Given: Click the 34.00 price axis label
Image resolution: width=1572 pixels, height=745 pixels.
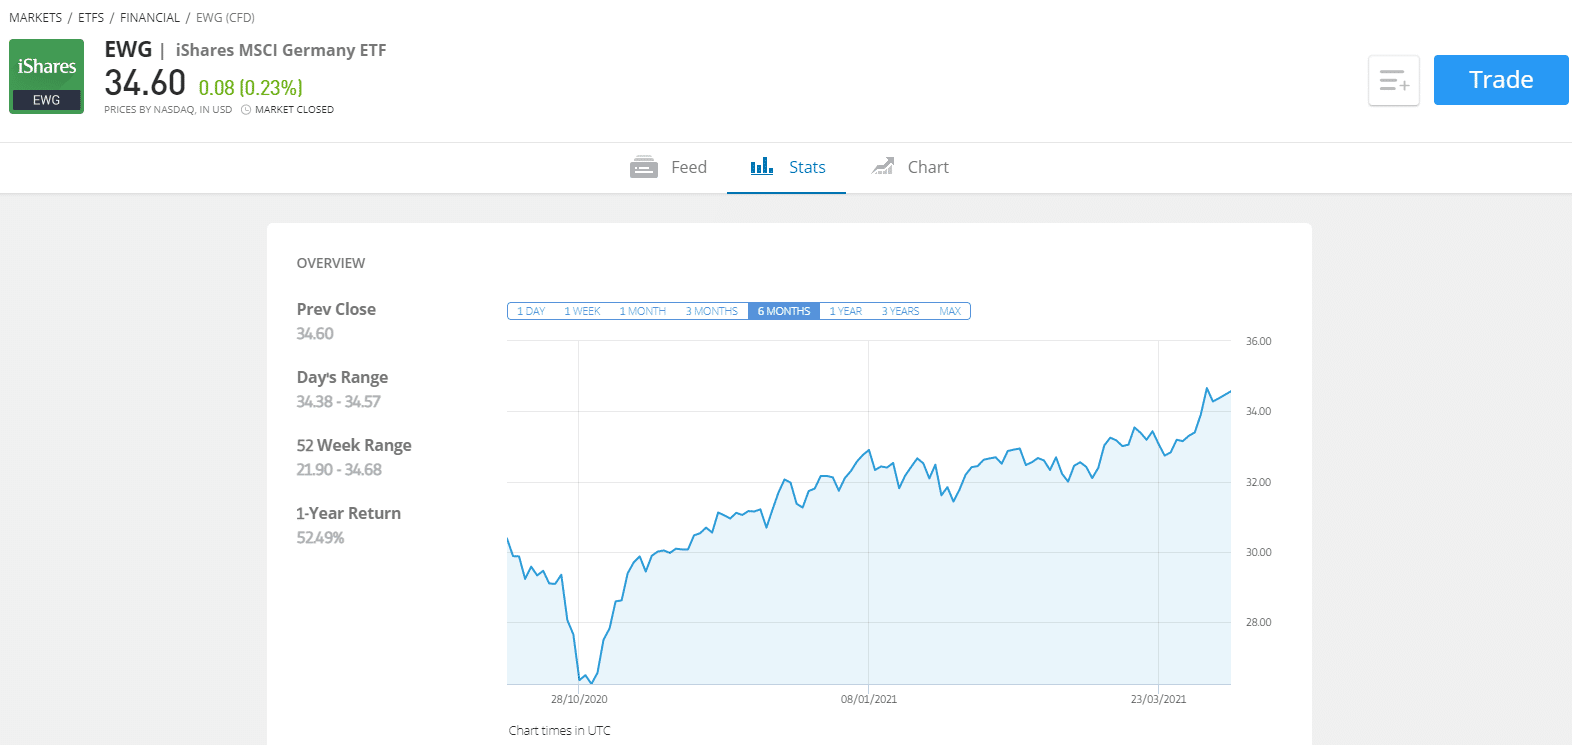Looking at the screenshot, I should pos(1258,411).
